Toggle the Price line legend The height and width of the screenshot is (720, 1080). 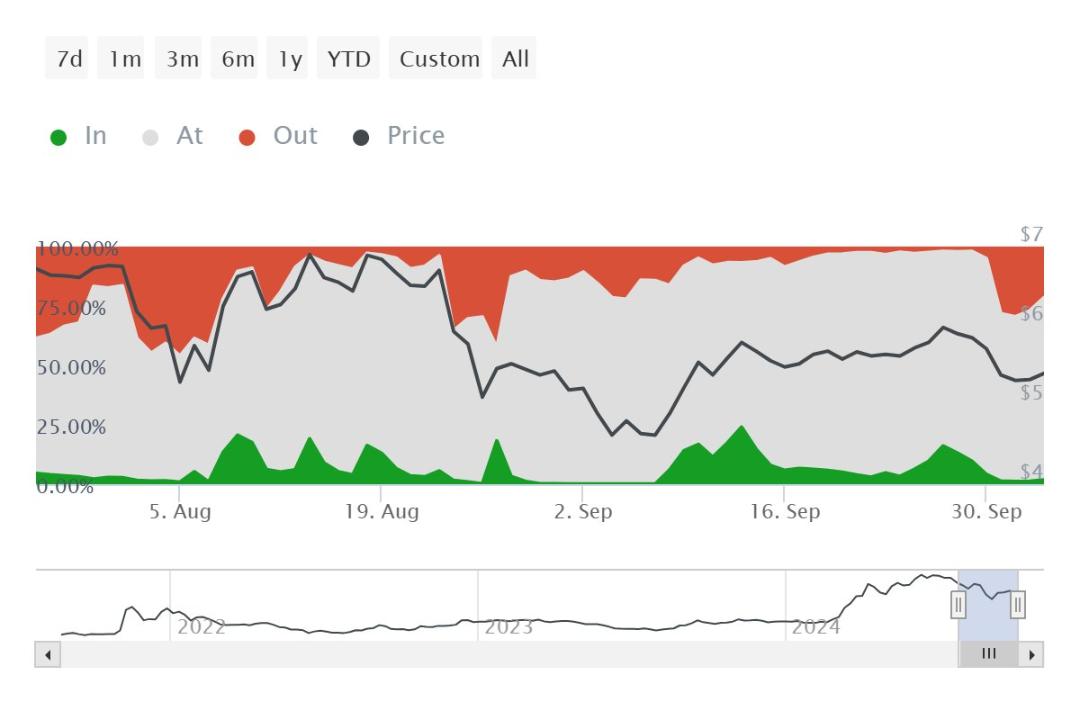point(399,136)
